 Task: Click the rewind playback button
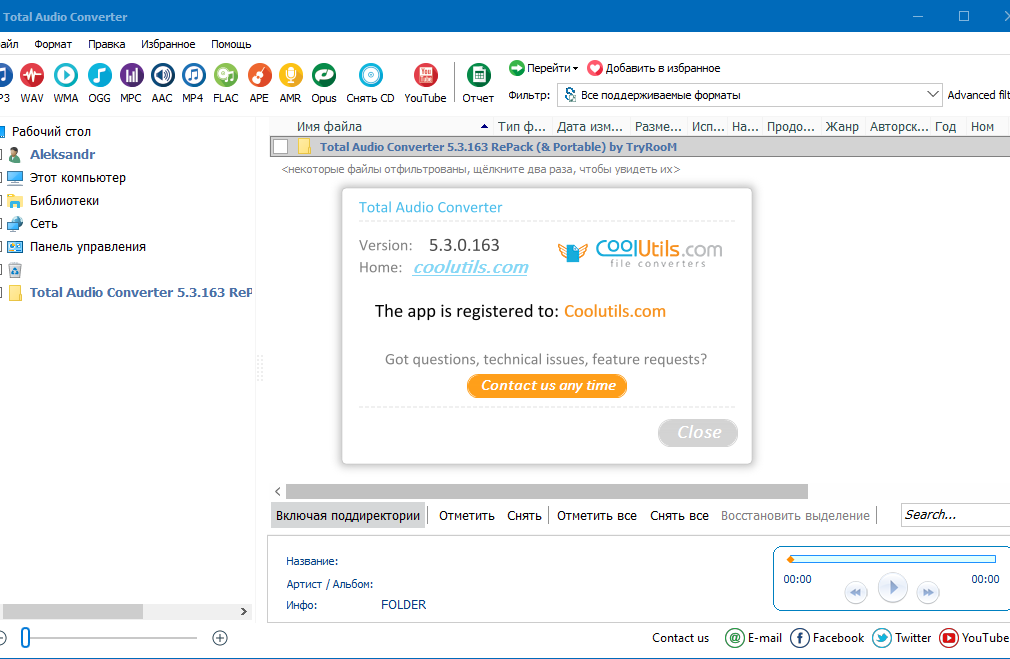(x=855, y=592)
